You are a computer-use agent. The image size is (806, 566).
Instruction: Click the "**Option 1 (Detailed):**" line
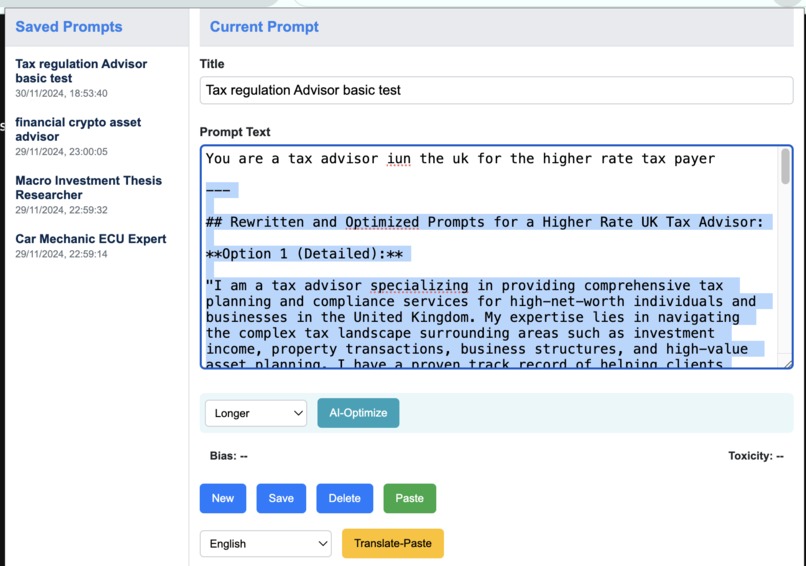304,254
